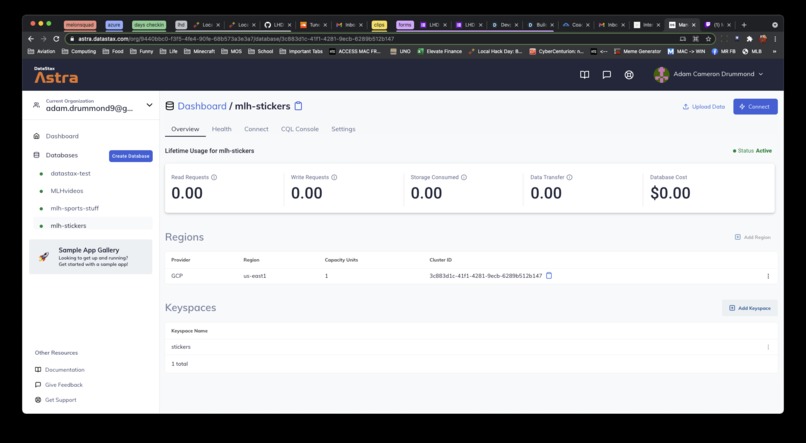Select the datastax-test database
The image size is (806, 443).
70,174
